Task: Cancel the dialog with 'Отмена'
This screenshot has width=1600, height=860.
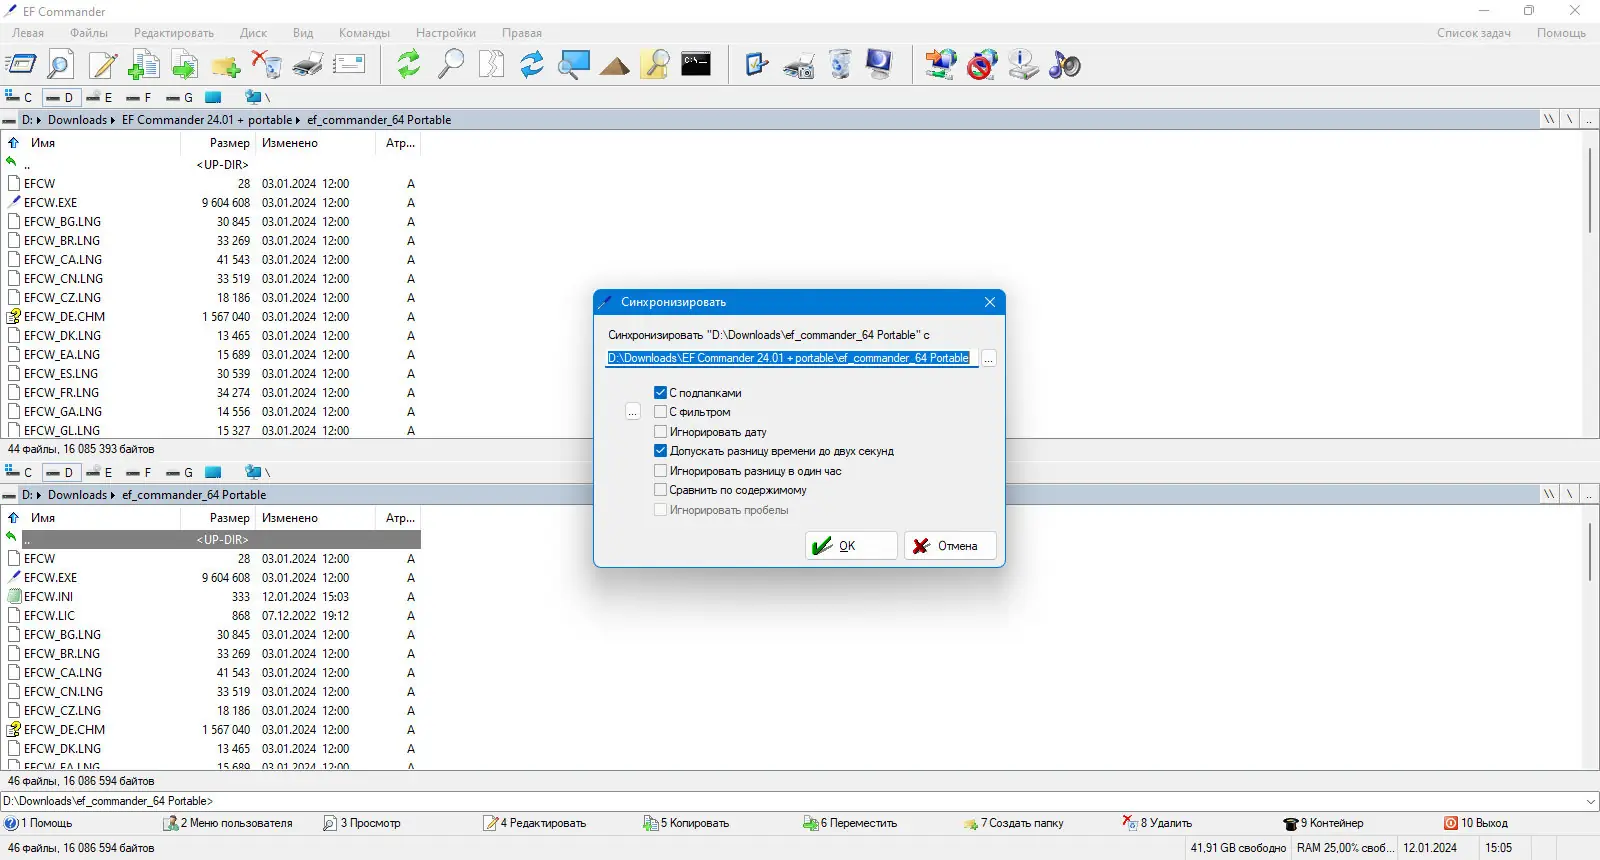Action: tap(950, 546)
